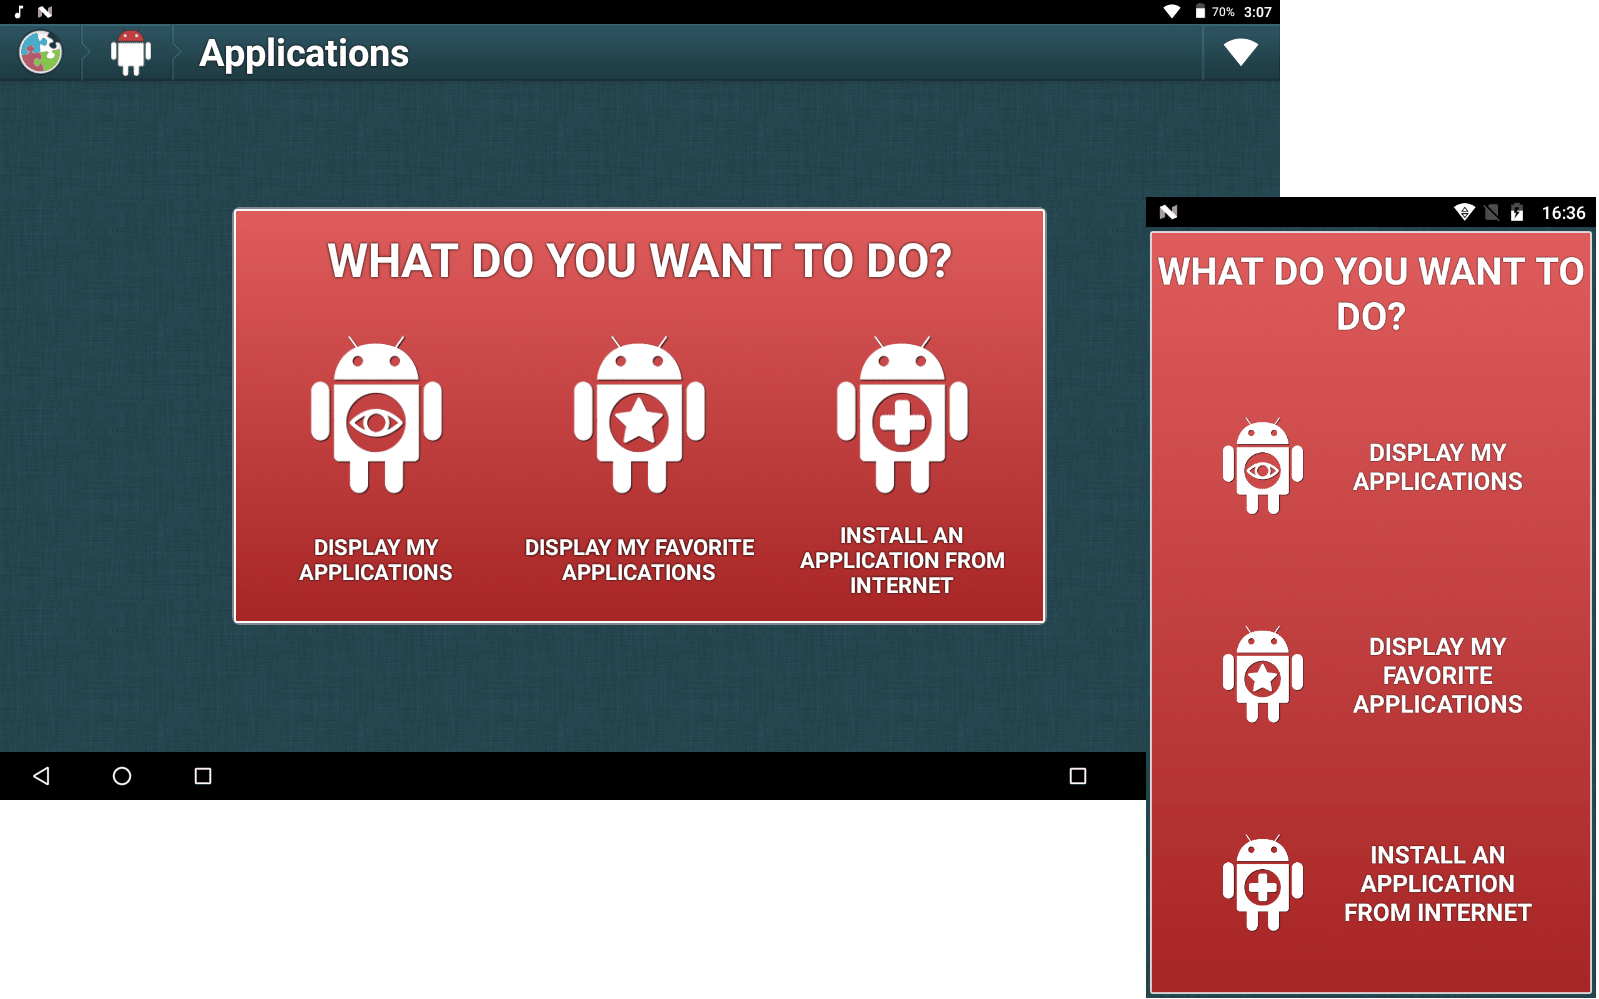Tap the tablet Home navigation circle
Viewport: 1599px width, 999px height.
click(122, 776)
